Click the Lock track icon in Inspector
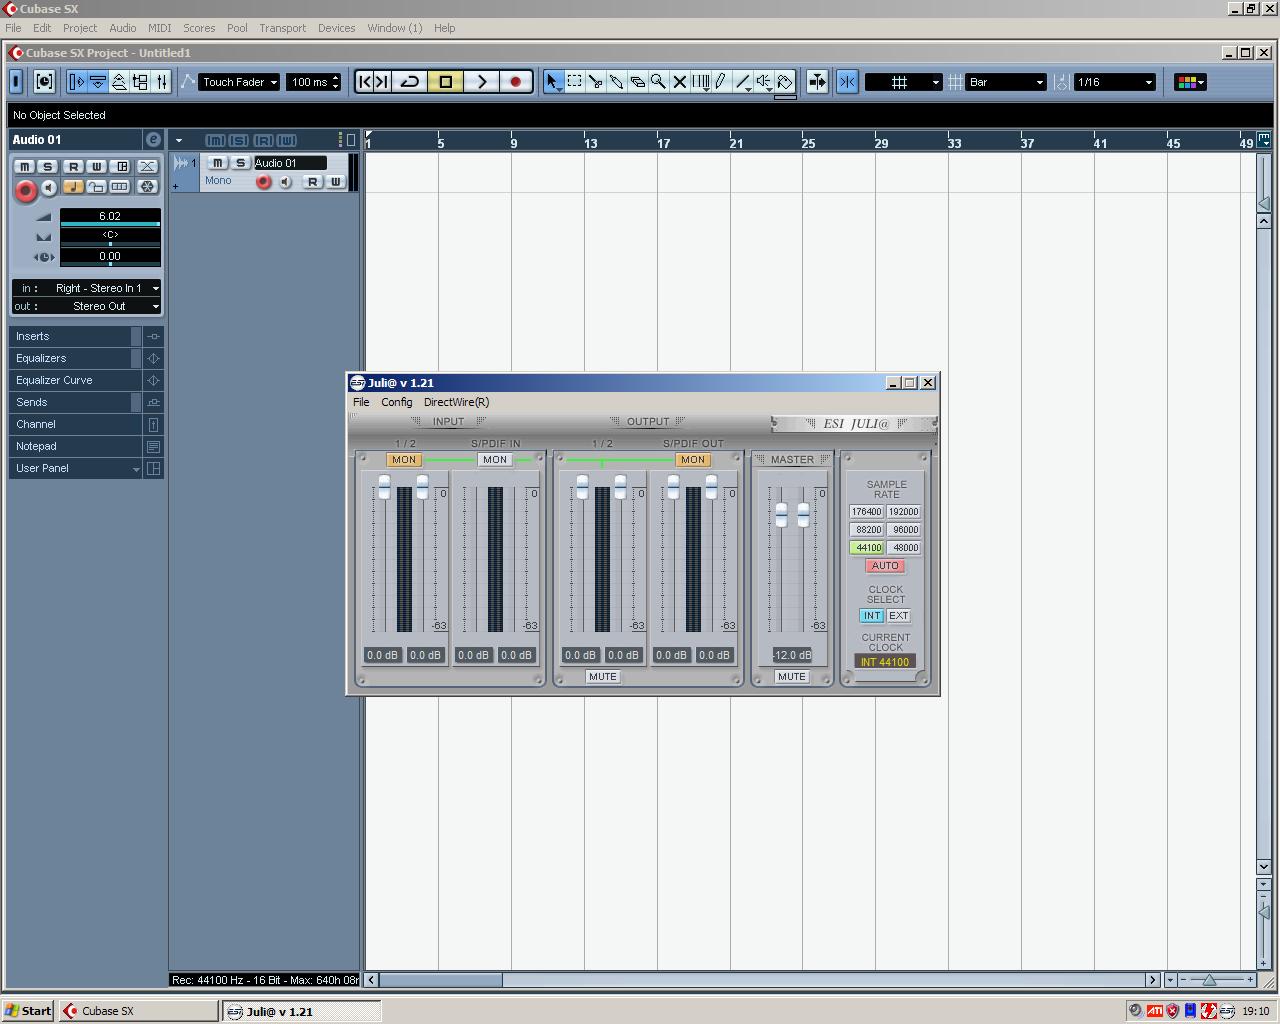This screenshot has width=1280, height=1024. coord(96,187)
